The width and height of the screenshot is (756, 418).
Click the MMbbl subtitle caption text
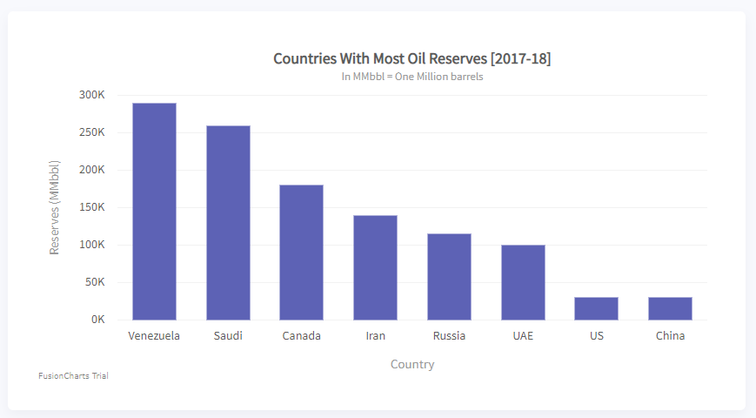coord(412,77)
